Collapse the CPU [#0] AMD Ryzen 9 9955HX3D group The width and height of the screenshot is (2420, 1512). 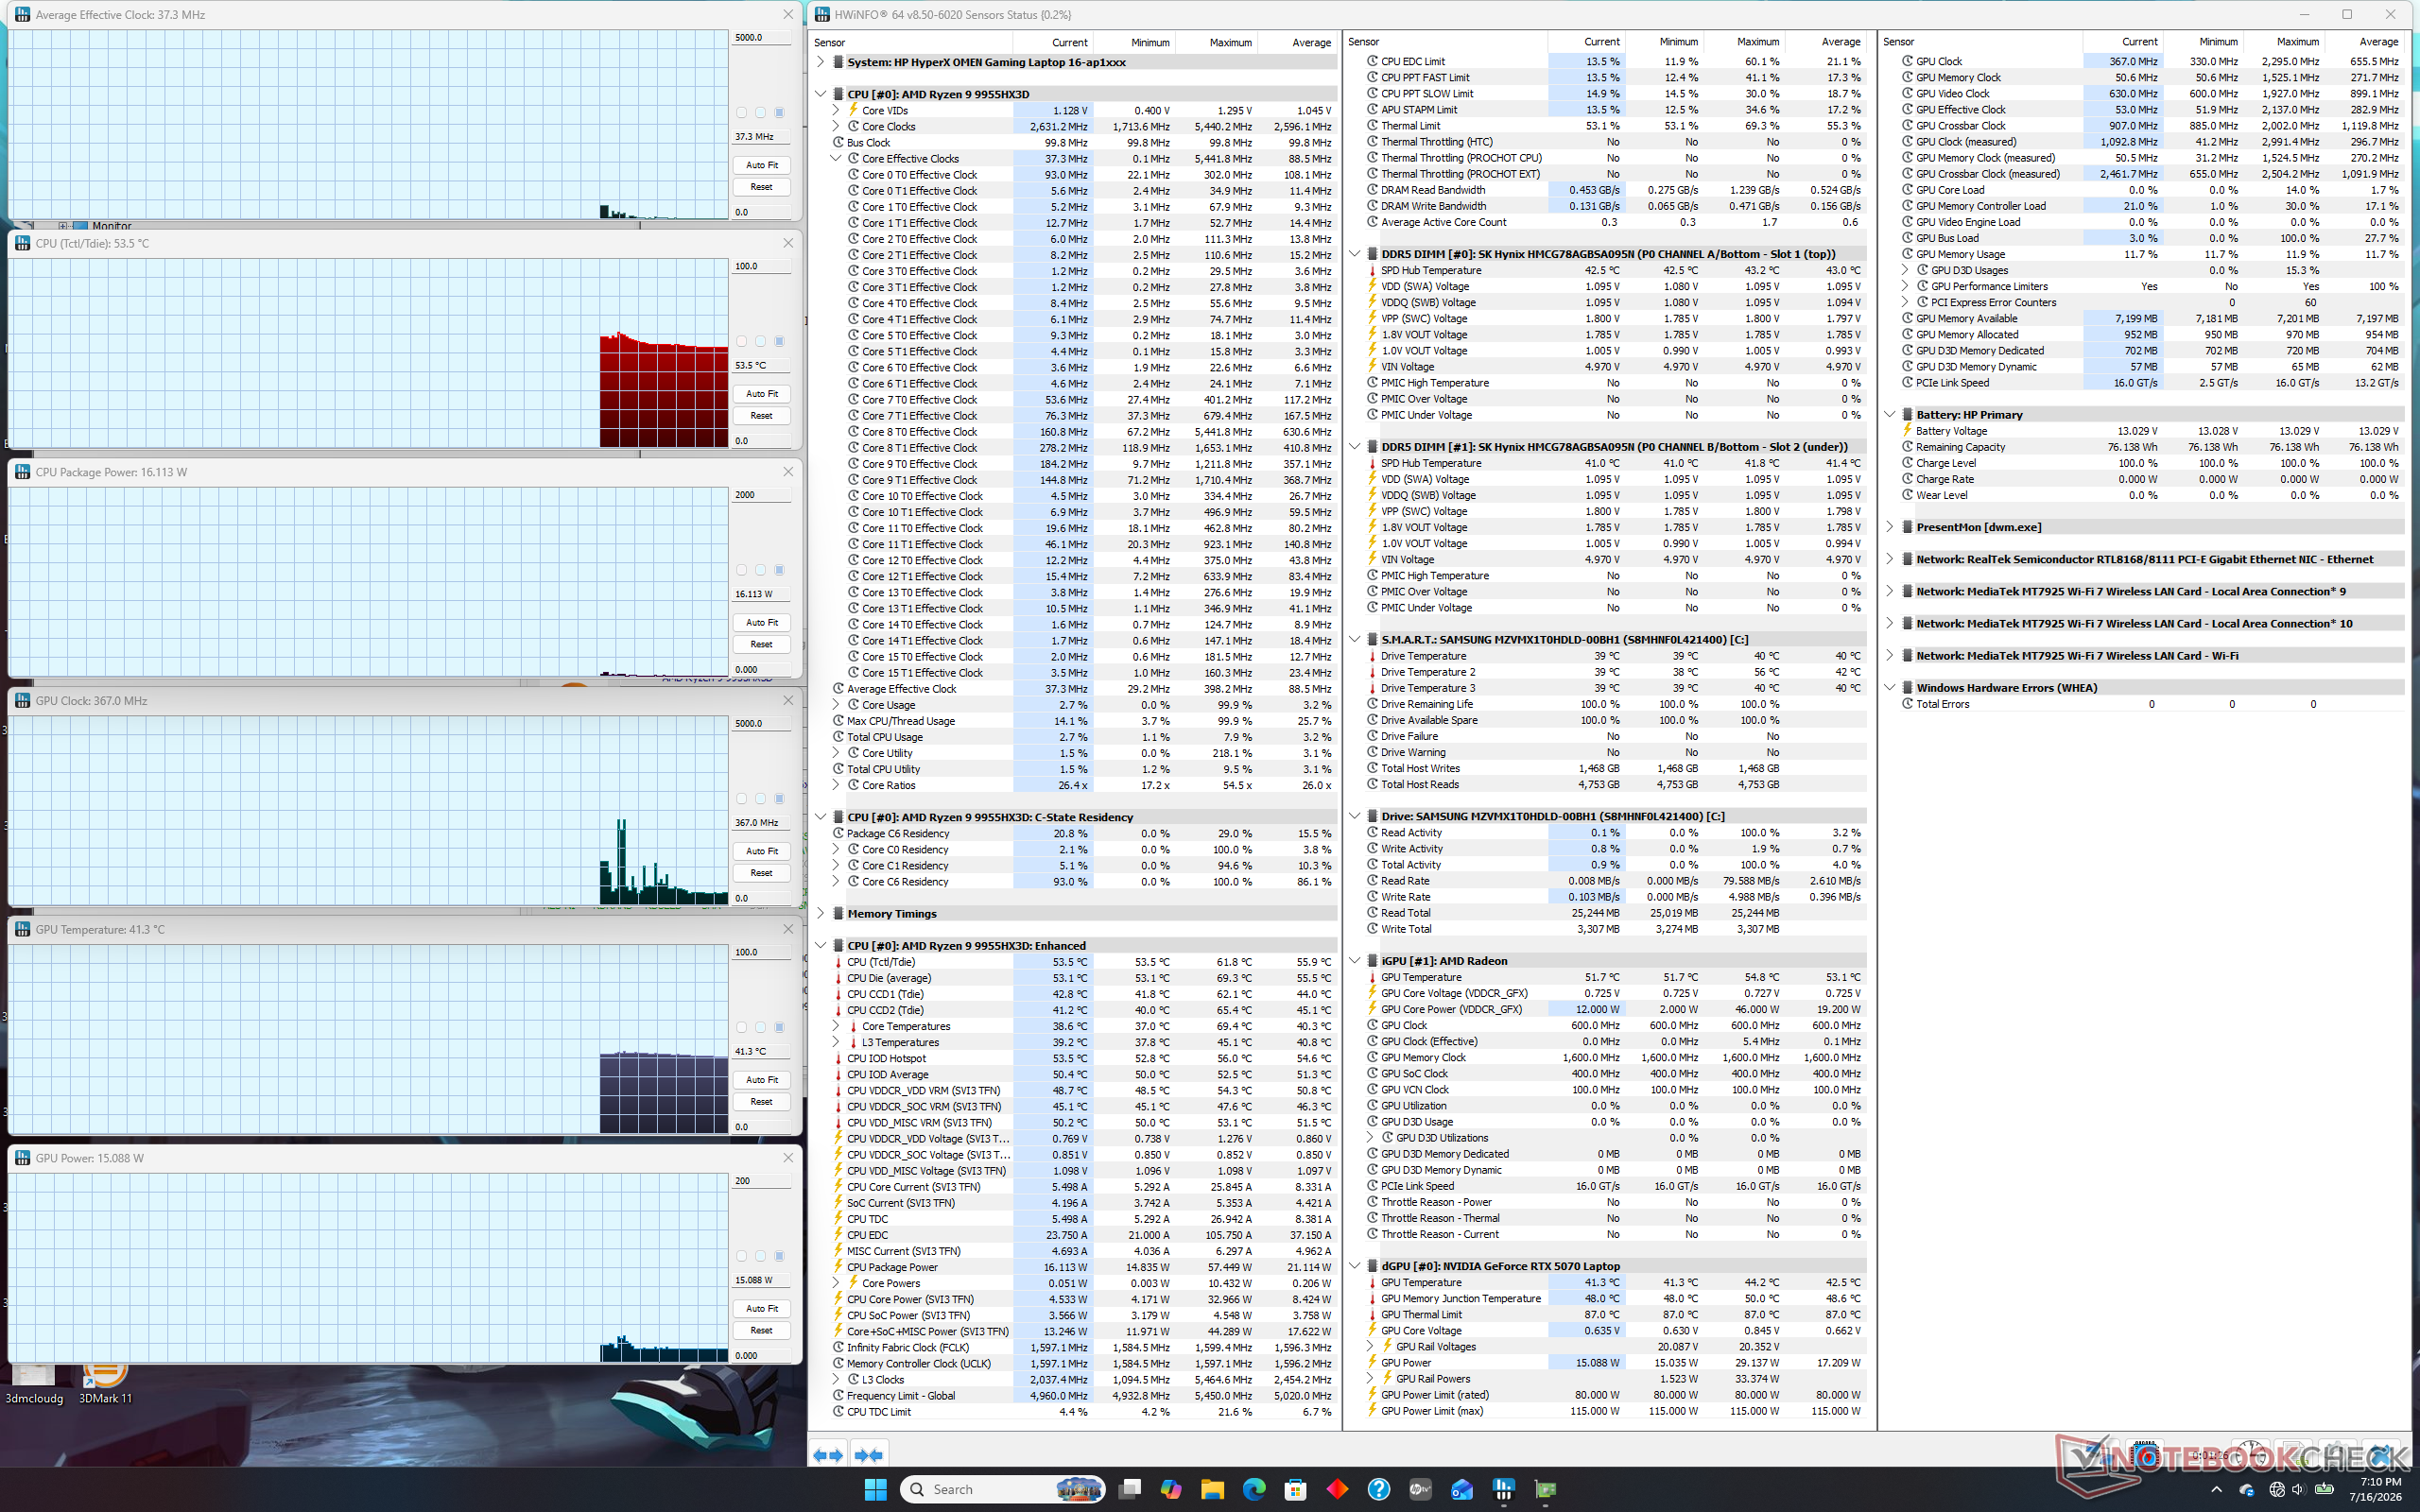click(x=821, y=94)
